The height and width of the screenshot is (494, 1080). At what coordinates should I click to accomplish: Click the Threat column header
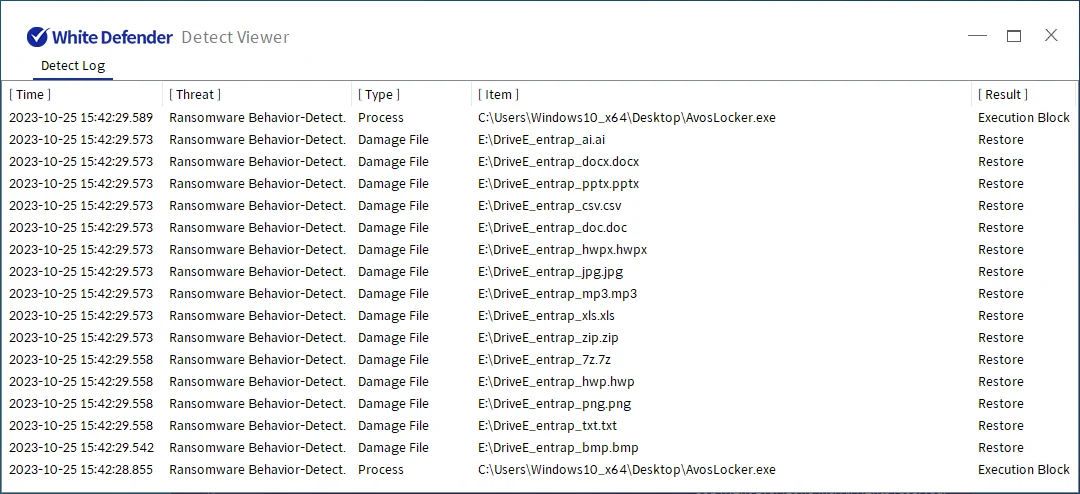click(x=195, y=95)
